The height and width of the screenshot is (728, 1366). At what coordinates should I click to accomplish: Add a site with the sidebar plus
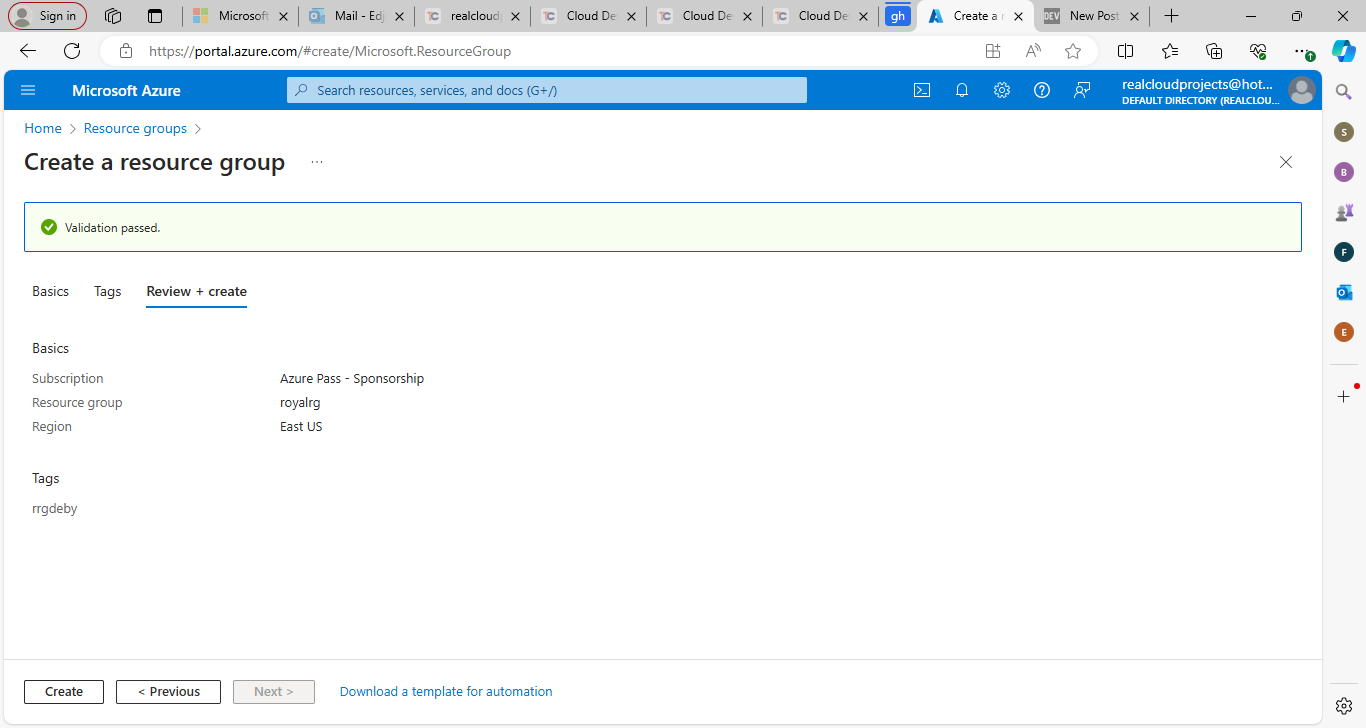pos(1344,396)
